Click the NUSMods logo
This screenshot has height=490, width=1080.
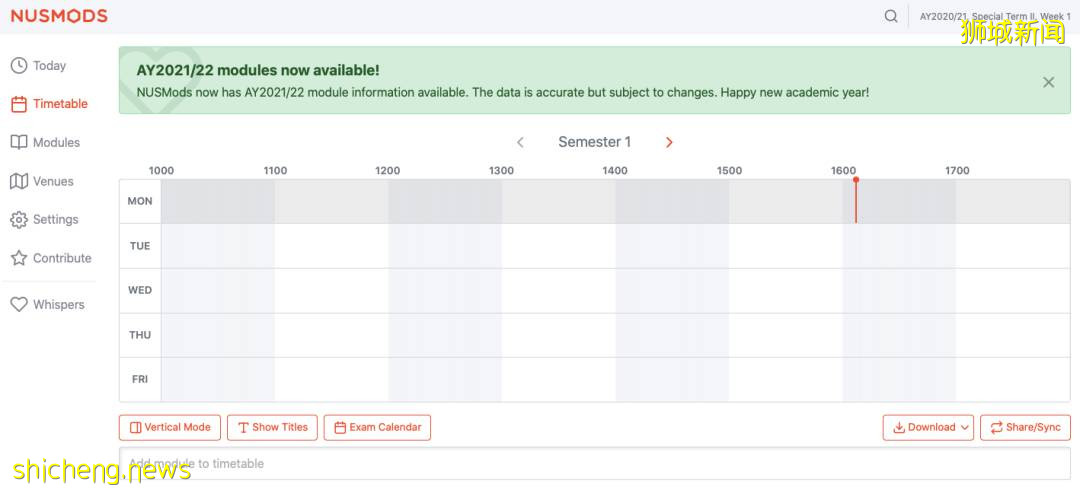tap(59, 16)
